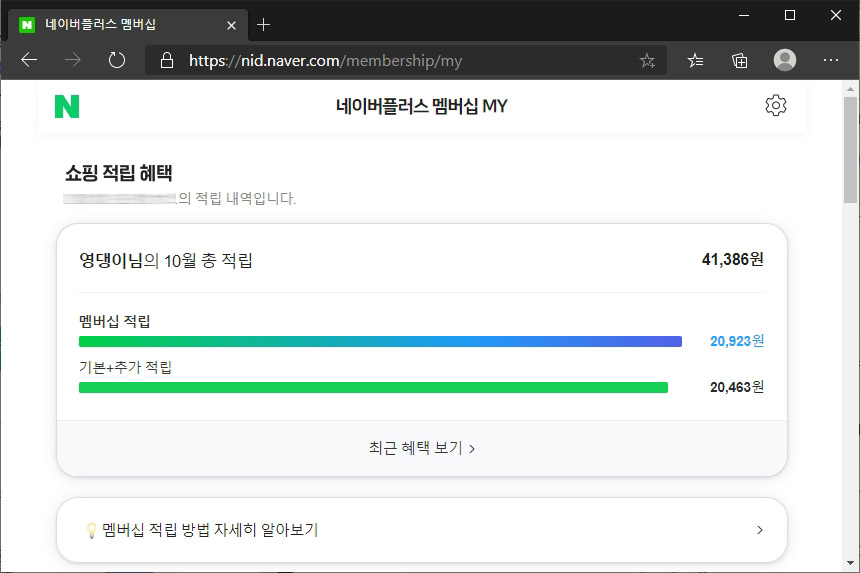The height and width of the screenshot is (573, 860).
Task: Click the nid.naver.com address bar
Action: pos(406,60)
